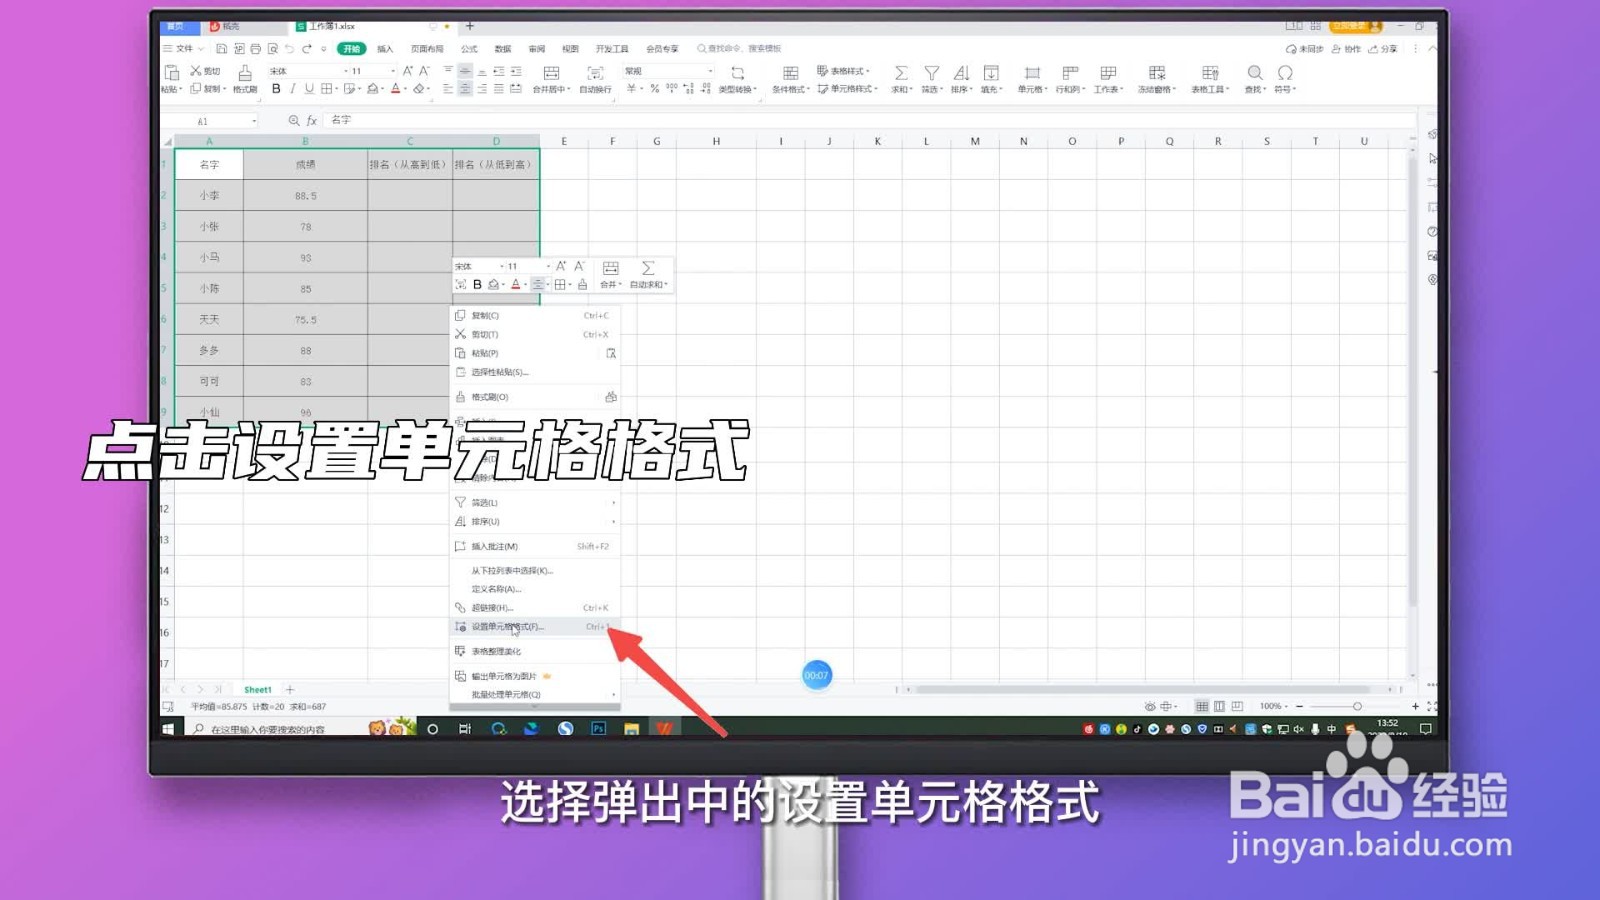The width and height of the screenshot is (1600, 900).
Task: Choose Paste Special (选择性粘贴) in the context menu
Action: tap(535, 372)
